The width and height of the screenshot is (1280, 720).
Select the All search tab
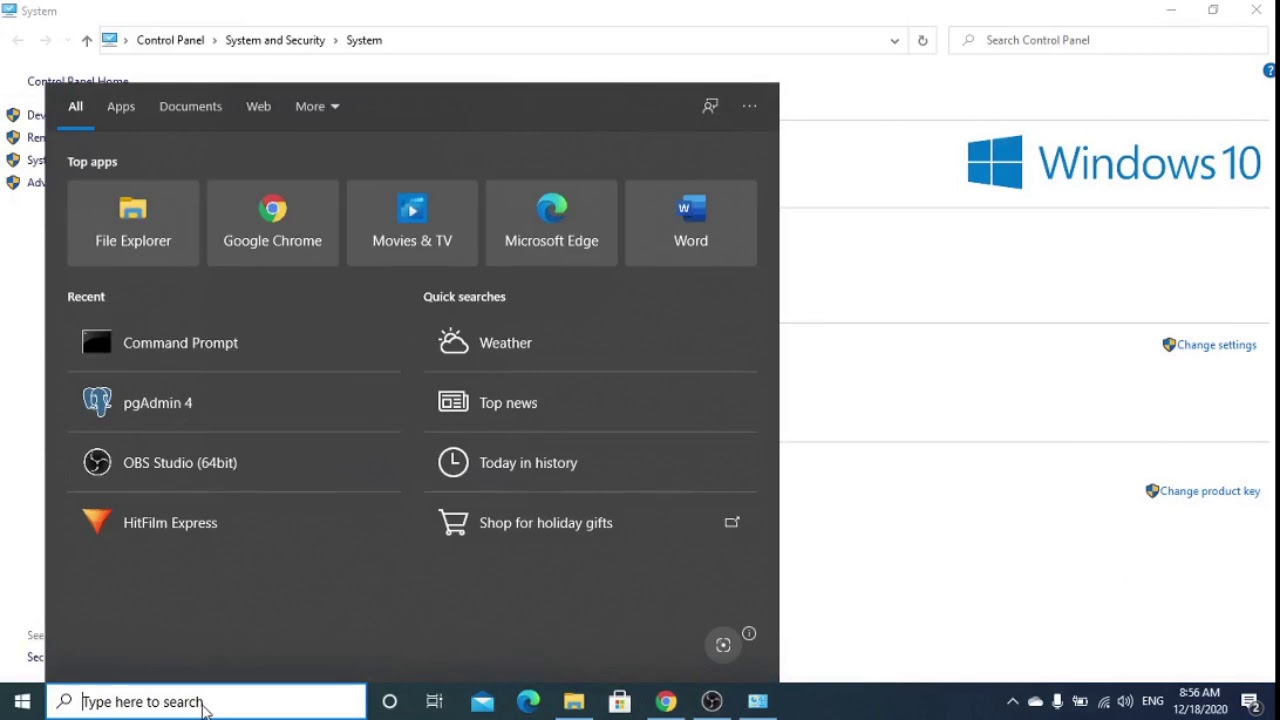pyautogui.click(x=75, y=106)
